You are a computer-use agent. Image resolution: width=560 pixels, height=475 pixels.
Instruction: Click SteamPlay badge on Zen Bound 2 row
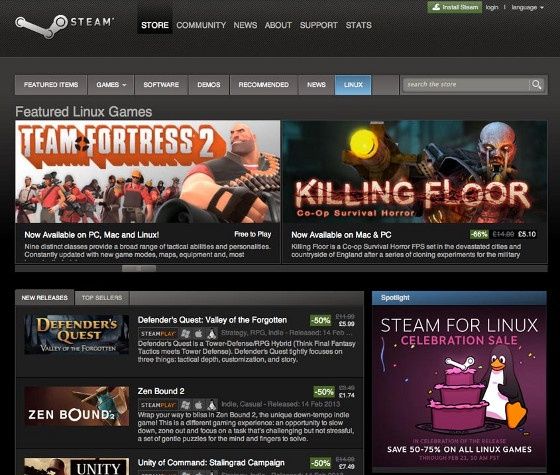pos(158,405)
